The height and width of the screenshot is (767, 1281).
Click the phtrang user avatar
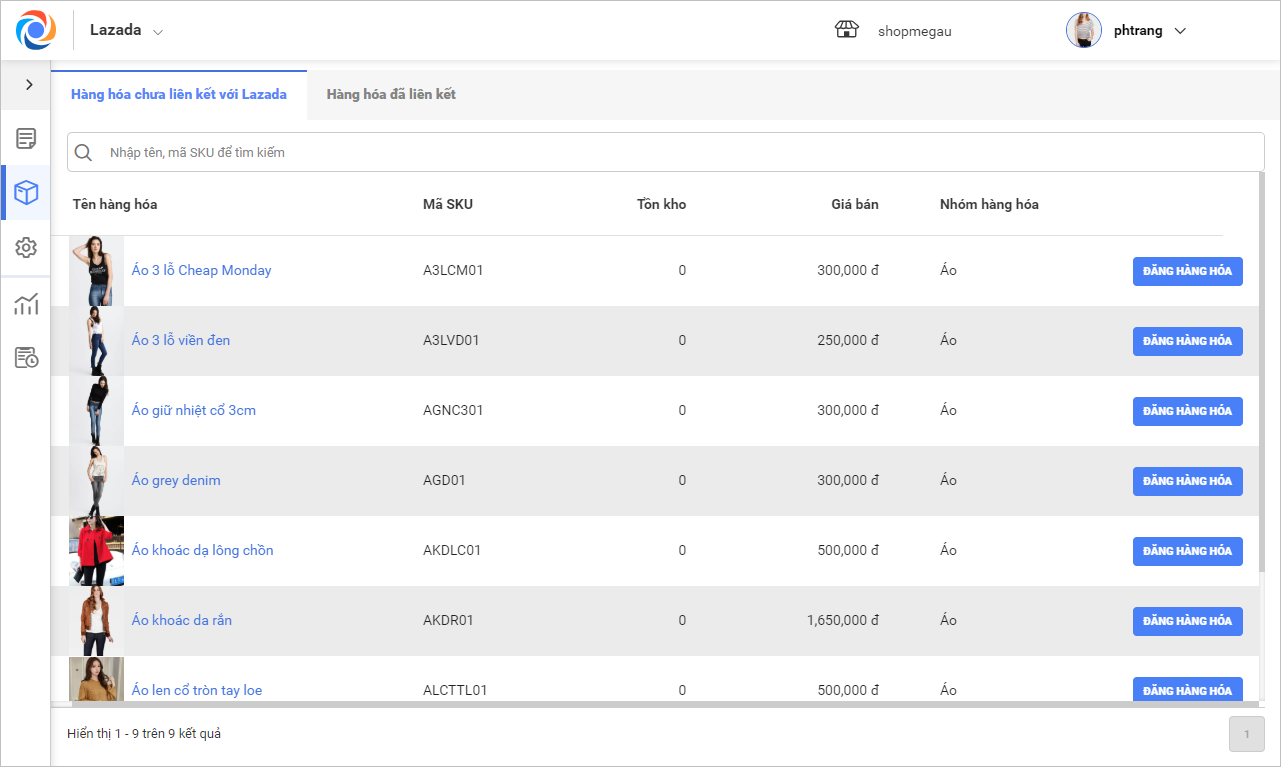[x=1083, y=30]
